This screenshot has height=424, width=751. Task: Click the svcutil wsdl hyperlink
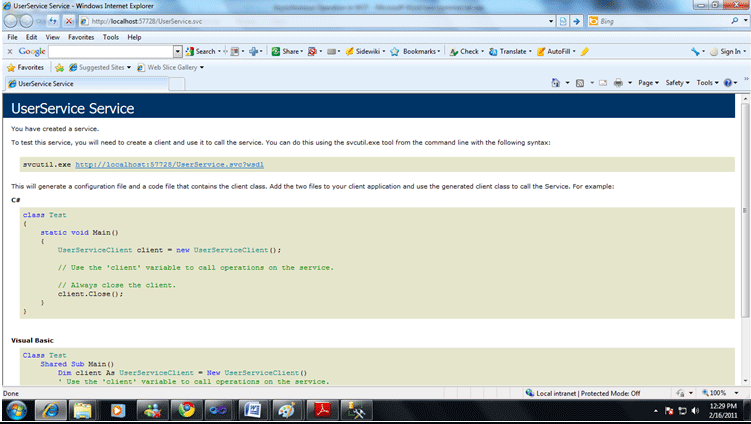[170, 164]
